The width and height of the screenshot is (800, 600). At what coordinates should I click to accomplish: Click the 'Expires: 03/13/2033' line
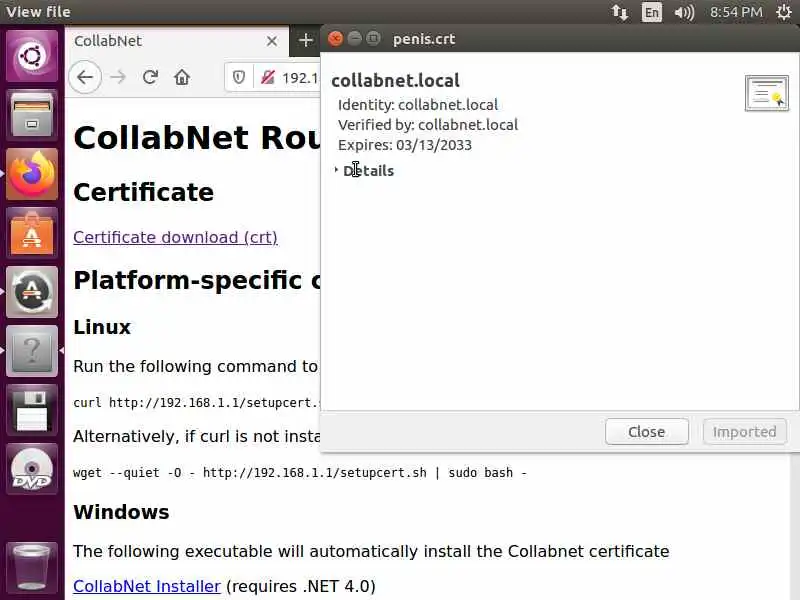pyautogui.click(x=405, y=145)
